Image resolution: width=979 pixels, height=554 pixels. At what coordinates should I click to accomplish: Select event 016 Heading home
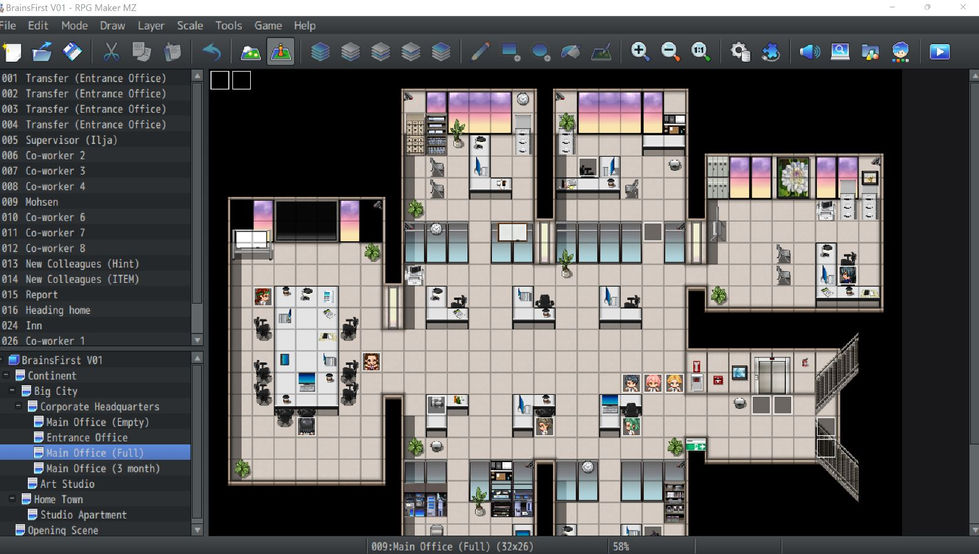coord(95,310)
